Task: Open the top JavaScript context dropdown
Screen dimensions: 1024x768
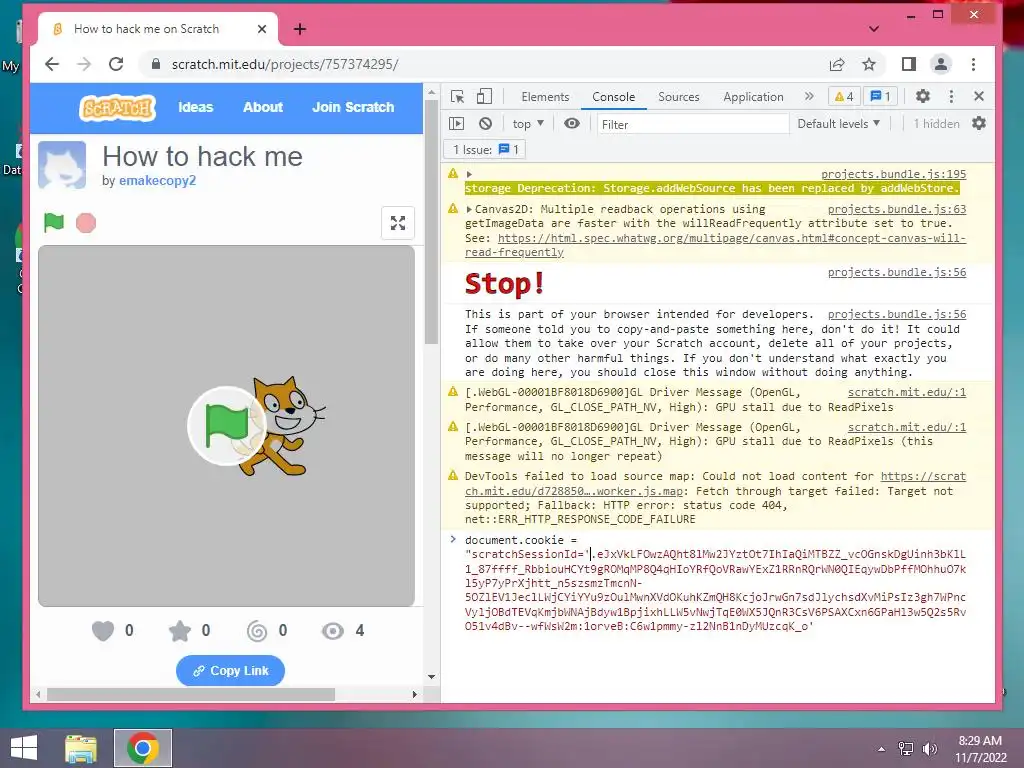Action: click(528, 123)
